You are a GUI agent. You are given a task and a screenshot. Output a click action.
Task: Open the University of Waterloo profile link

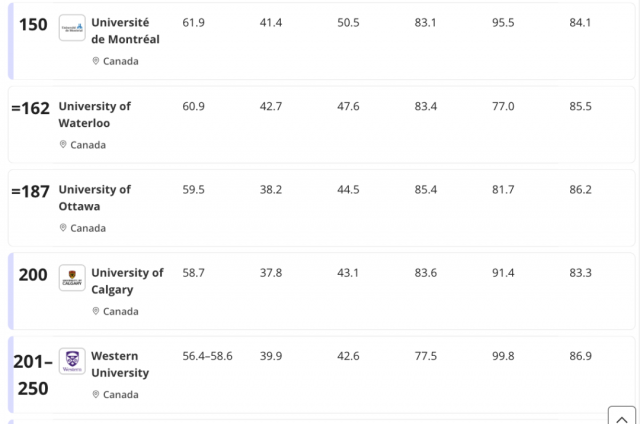pyautogui.click(x=94, y=115)
